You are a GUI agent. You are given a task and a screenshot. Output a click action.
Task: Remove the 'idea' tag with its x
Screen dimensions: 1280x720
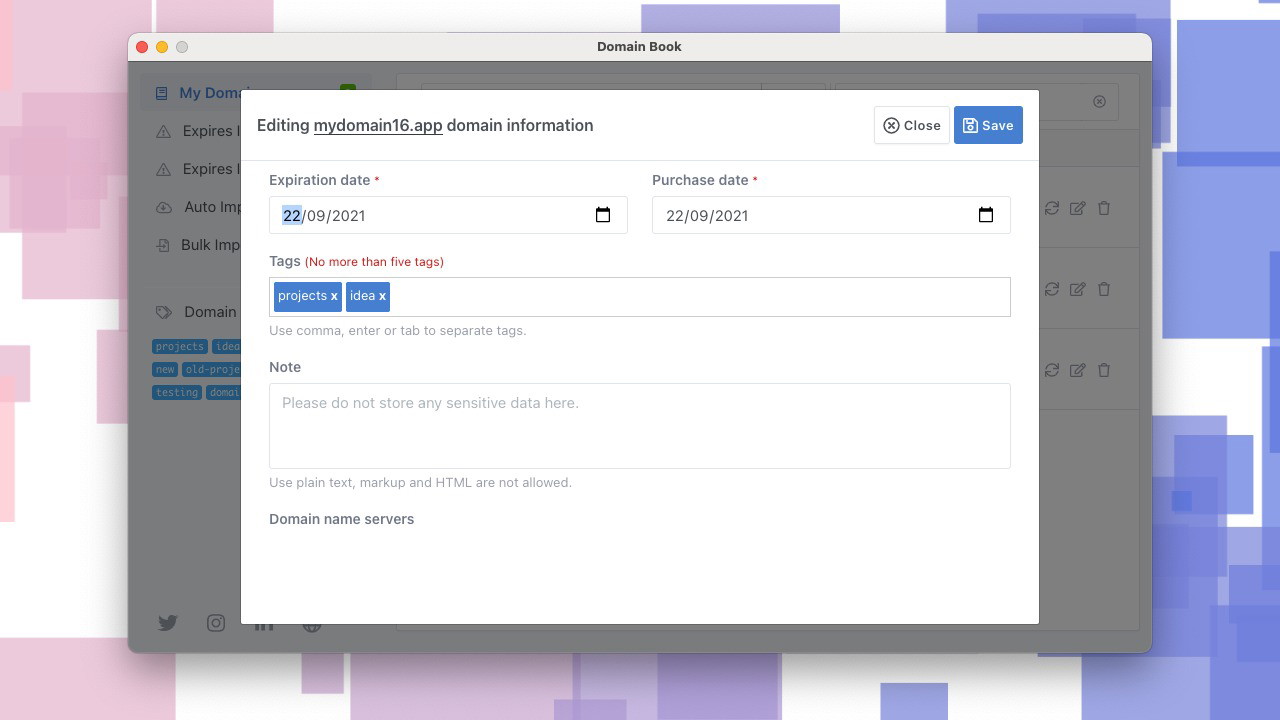[x=382, y=296]
